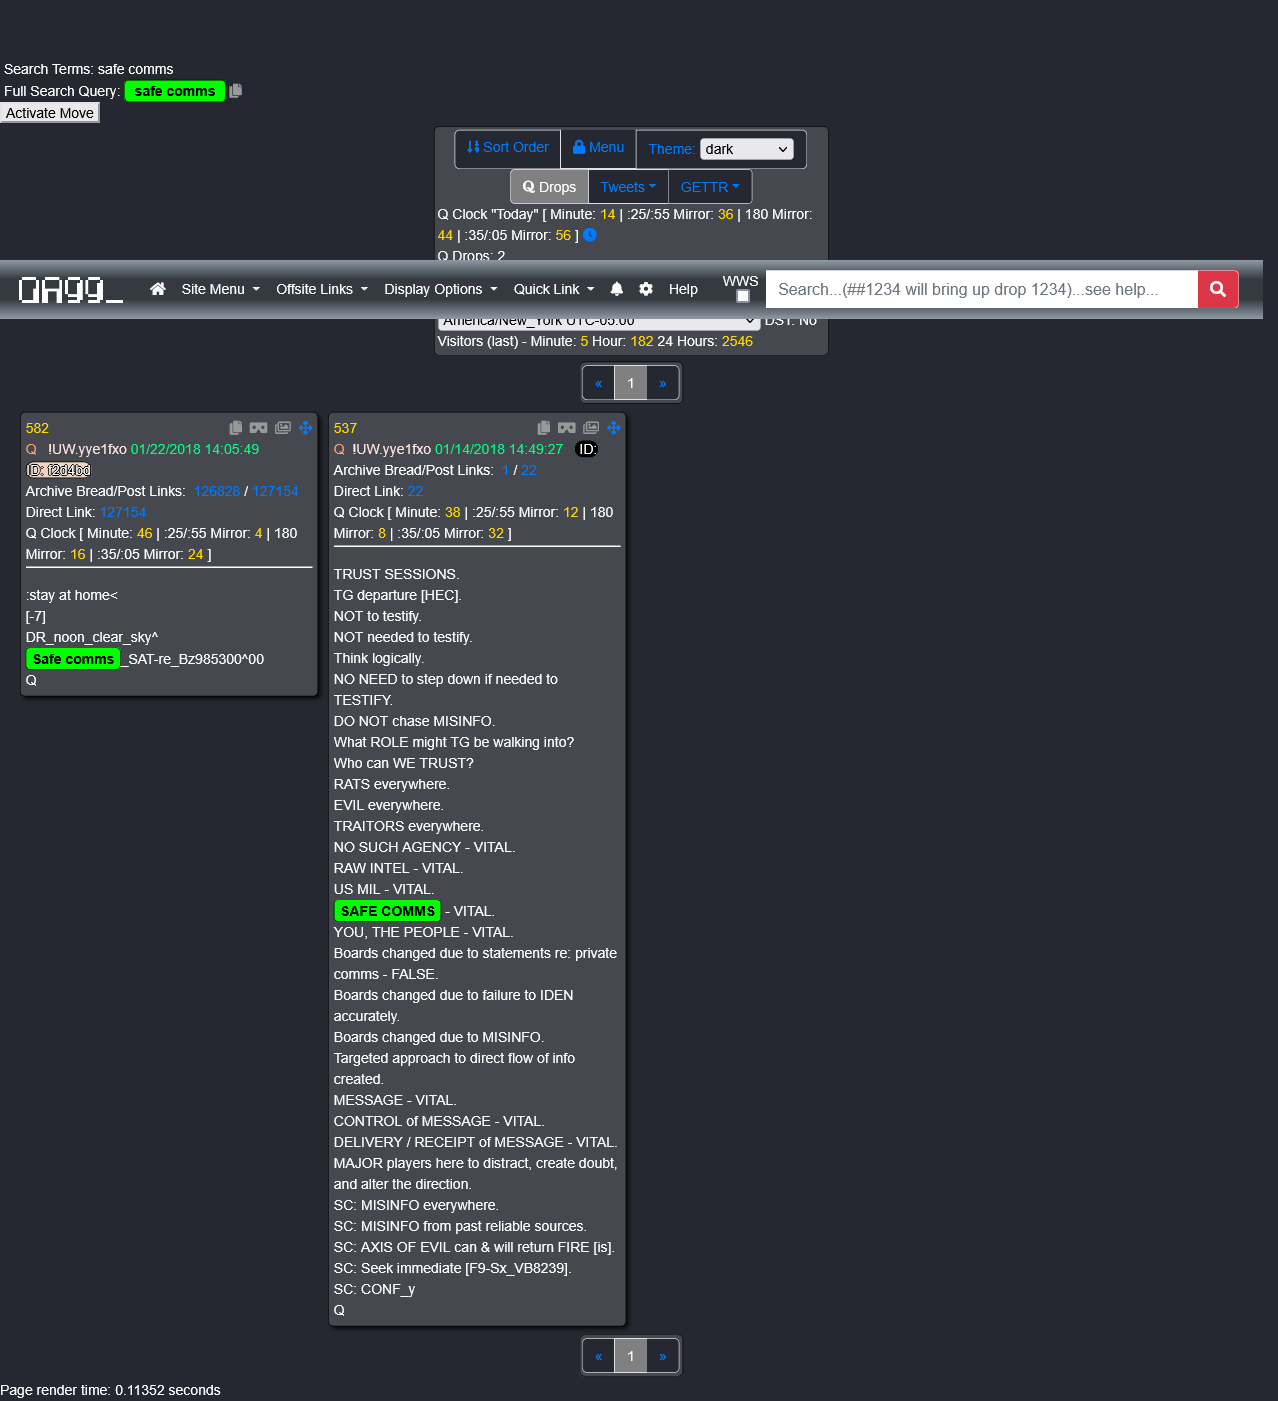
Task: Go to previous page in top pagination
Action: [x=598, y=383]
